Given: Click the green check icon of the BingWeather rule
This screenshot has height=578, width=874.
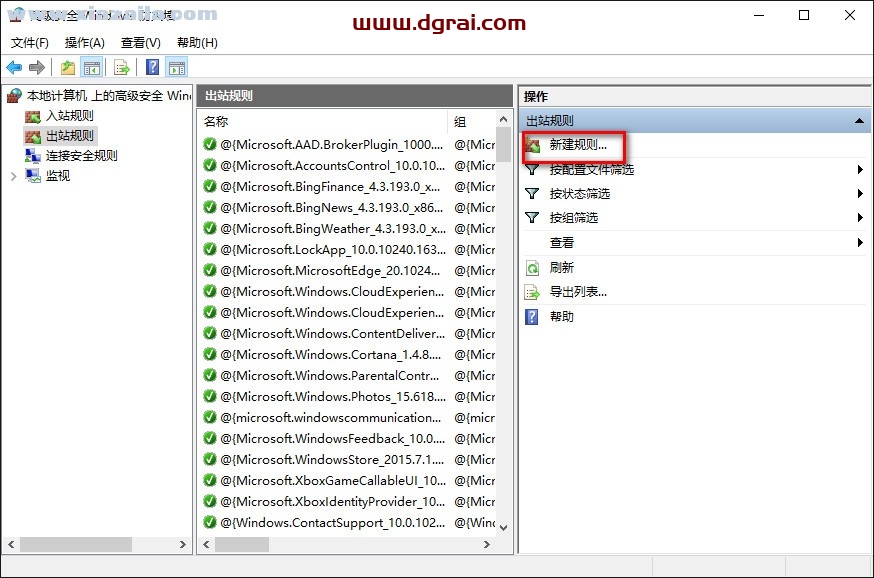Looking at the screenshot, I should pos(210,229).
